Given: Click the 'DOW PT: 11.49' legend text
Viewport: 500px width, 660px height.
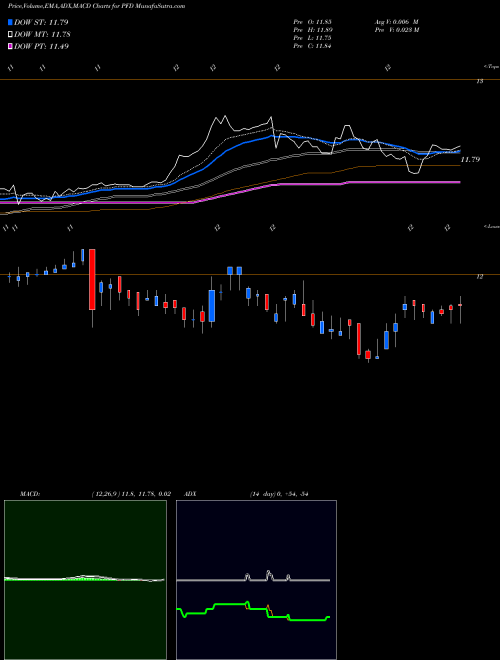Looking at the screenshot, I should 41,47.
